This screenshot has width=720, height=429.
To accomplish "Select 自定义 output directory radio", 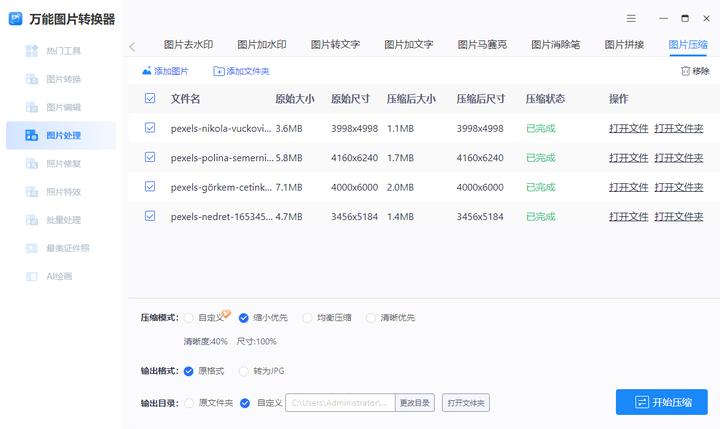I will pyautogui.click(x=245, y=403).
